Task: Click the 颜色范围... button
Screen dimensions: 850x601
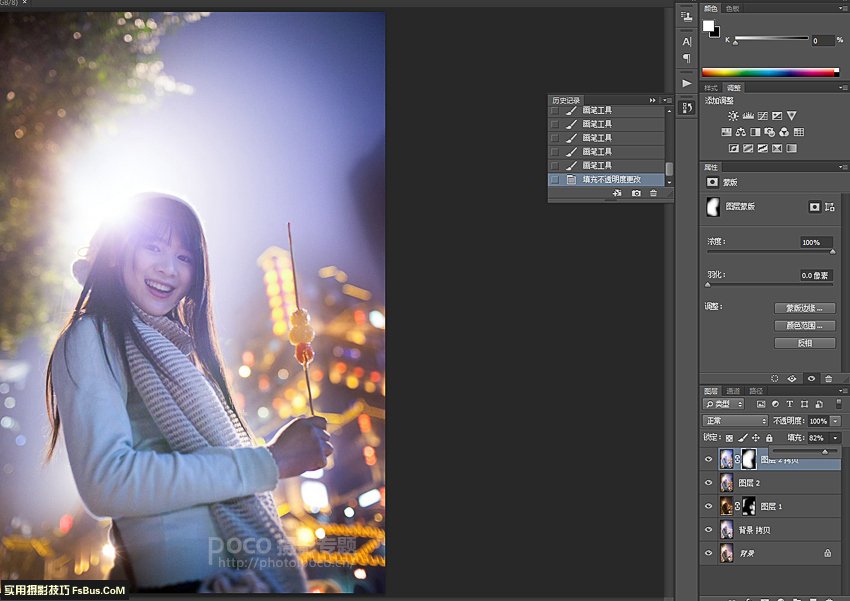Action: pyautogui.click(x=804, y=326)
